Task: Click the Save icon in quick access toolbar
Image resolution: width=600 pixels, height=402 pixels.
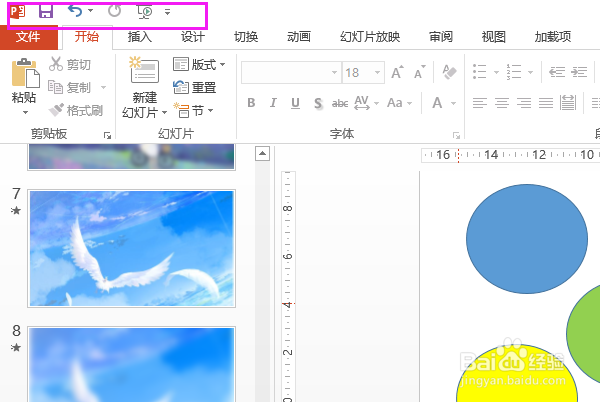Action: click(46, 11)
